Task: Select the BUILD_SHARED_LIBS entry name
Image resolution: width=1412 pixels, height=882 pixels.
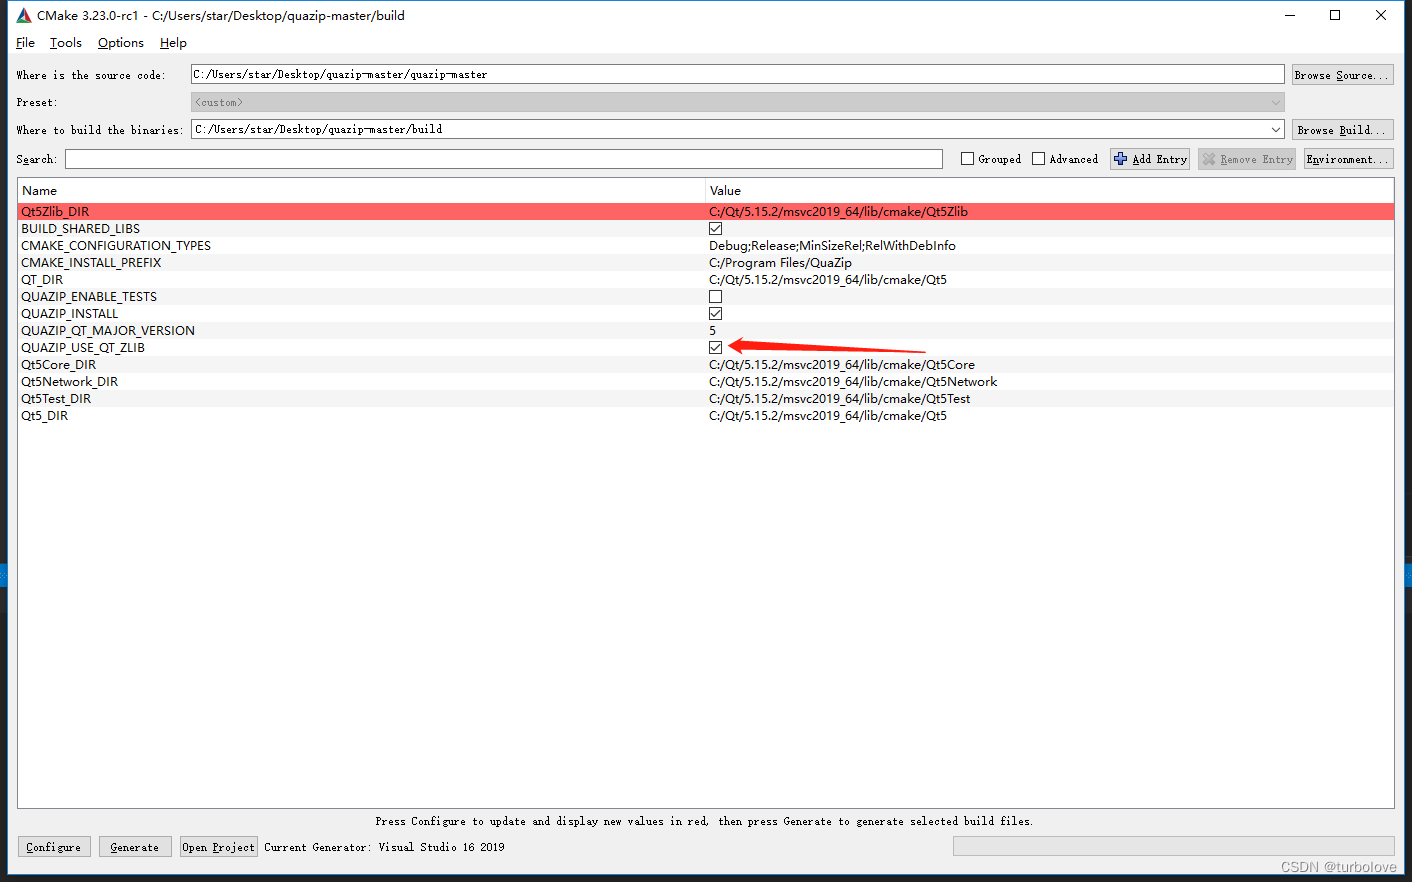Action: [81, 229]
